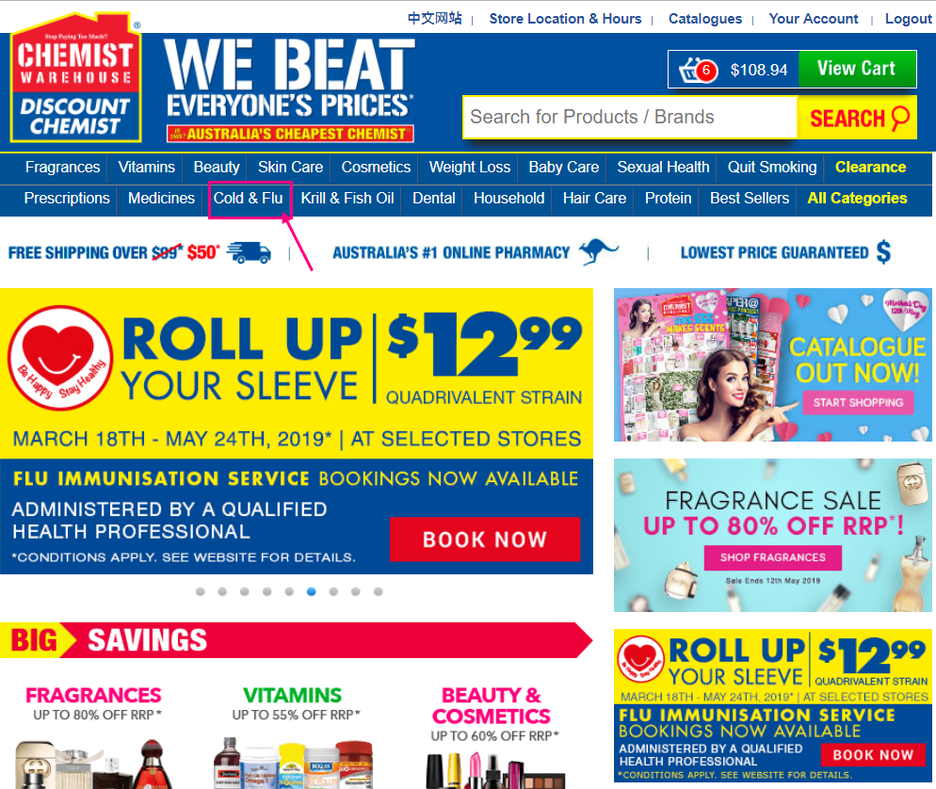
Task: Open the Fragrances category menu
Action: pyautogui.click(x=63, y=167)
